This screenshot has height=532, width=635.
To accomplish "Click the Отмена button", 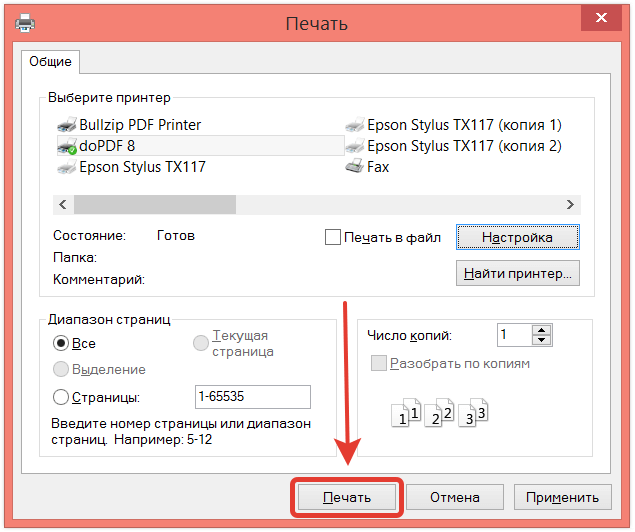I will click(x=455, y=497).
